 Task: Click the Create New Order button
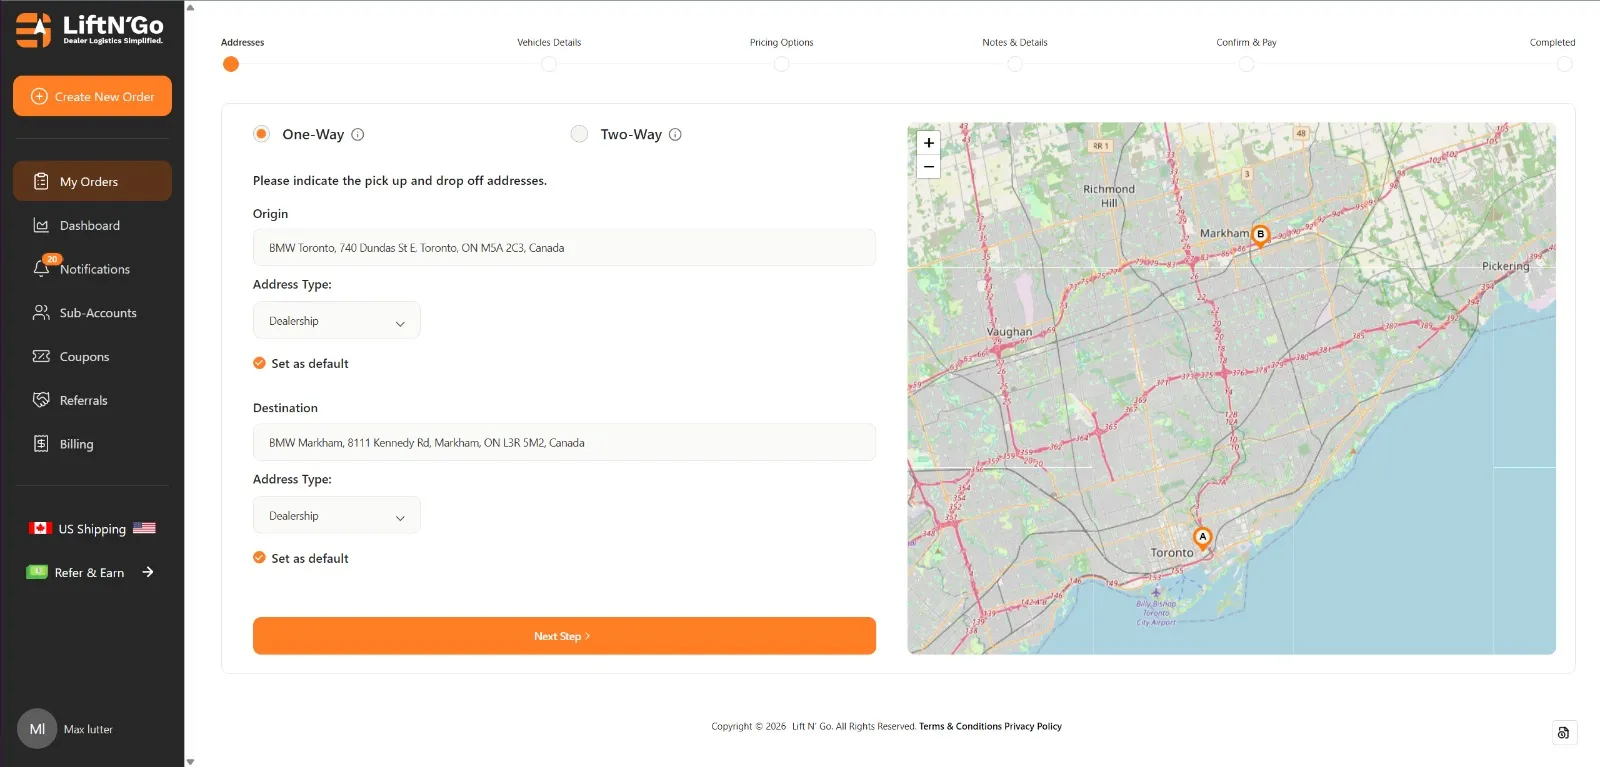pos(92,96)
